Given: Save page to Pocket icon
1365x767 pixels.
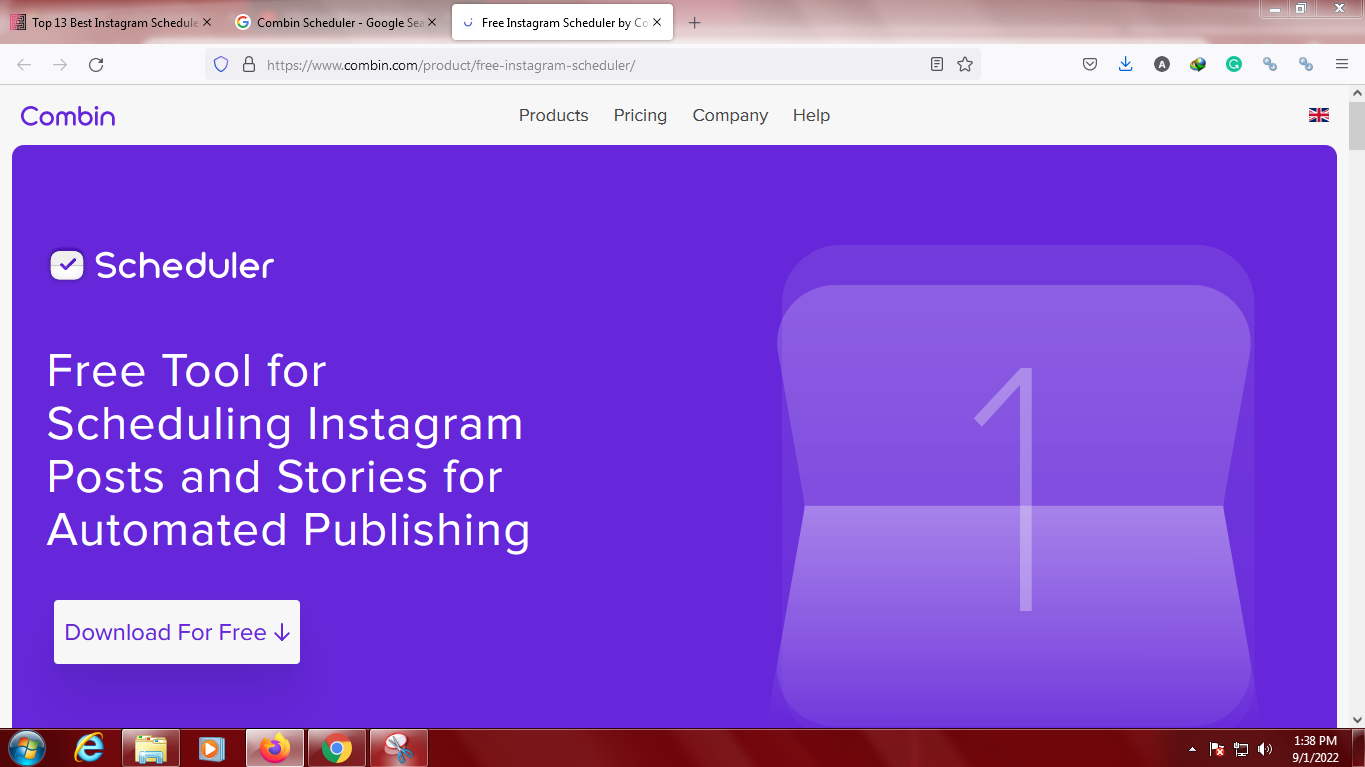Looking at the screenshot, I should (1090, 64).
